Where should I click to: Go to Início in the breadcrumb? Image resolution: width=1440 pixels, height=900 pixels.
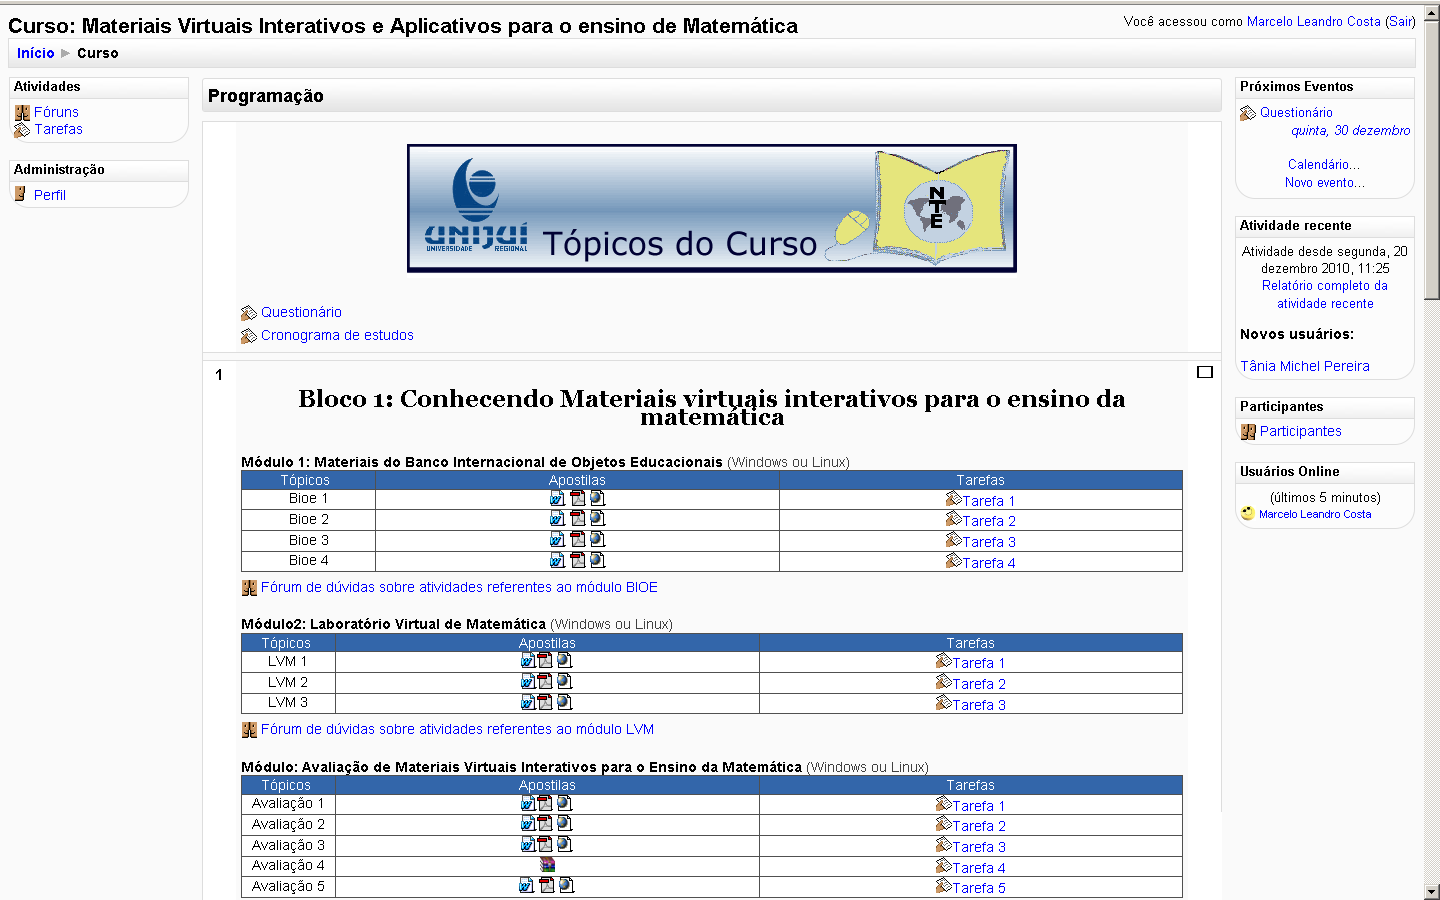point(35,53)
